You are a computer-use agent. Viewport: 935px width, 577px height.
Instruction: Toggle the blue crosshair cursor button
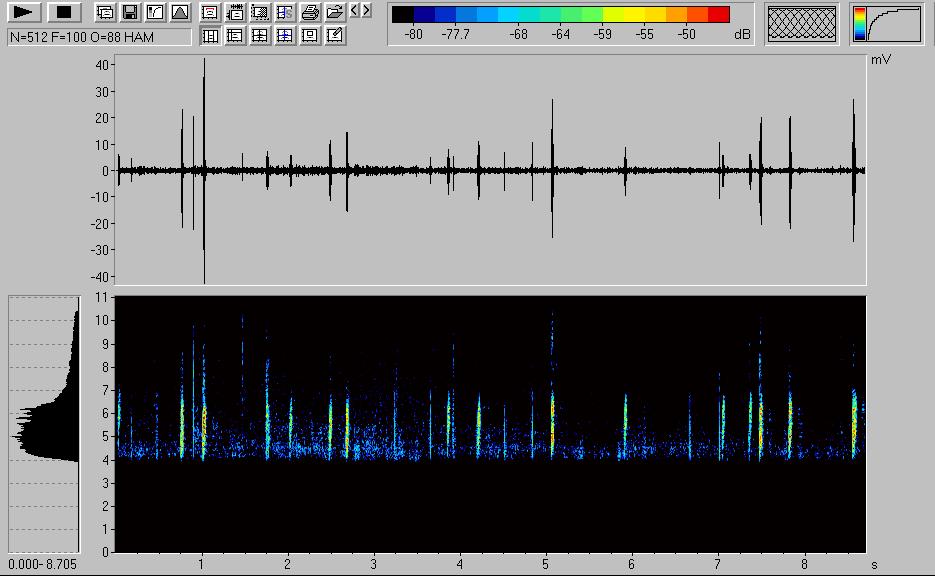coord(285,36)
